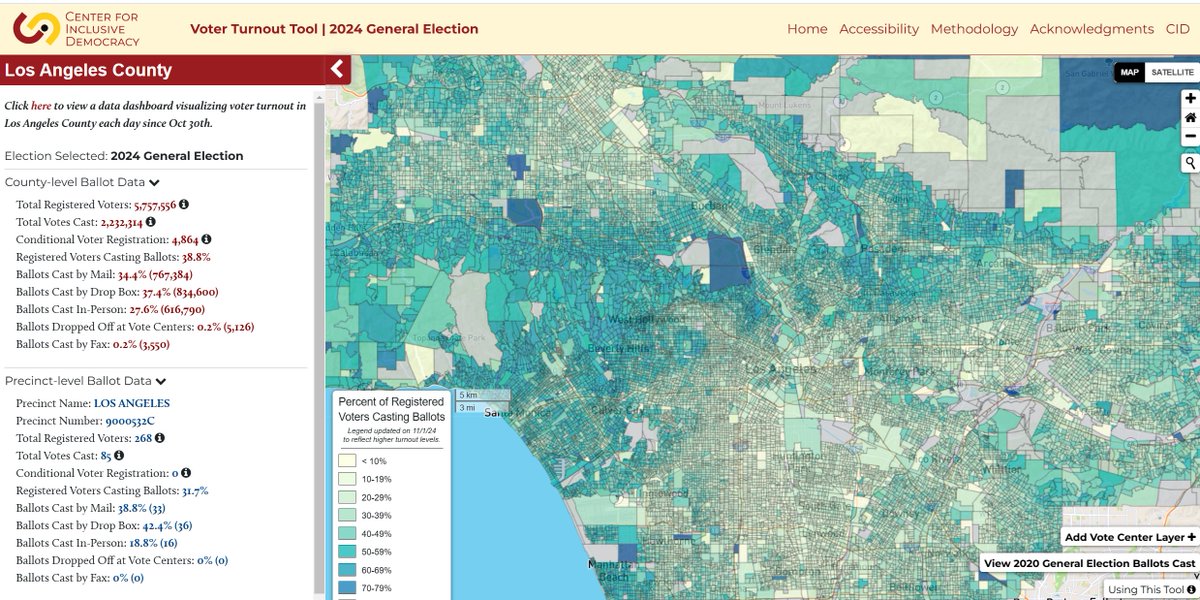Viewport: 1200px width, 600px height.
Task: Click the Center for Inclusive Democracy logo
Action: click(x=76, y=28)
